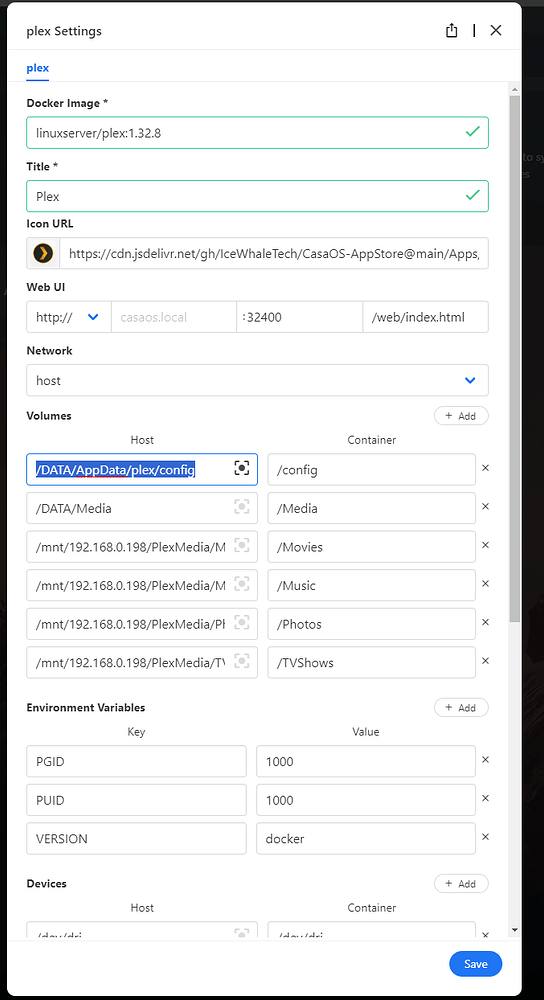
Task: Open folder picker for /DATA/Media host path
Action: (x=242, y=507)
